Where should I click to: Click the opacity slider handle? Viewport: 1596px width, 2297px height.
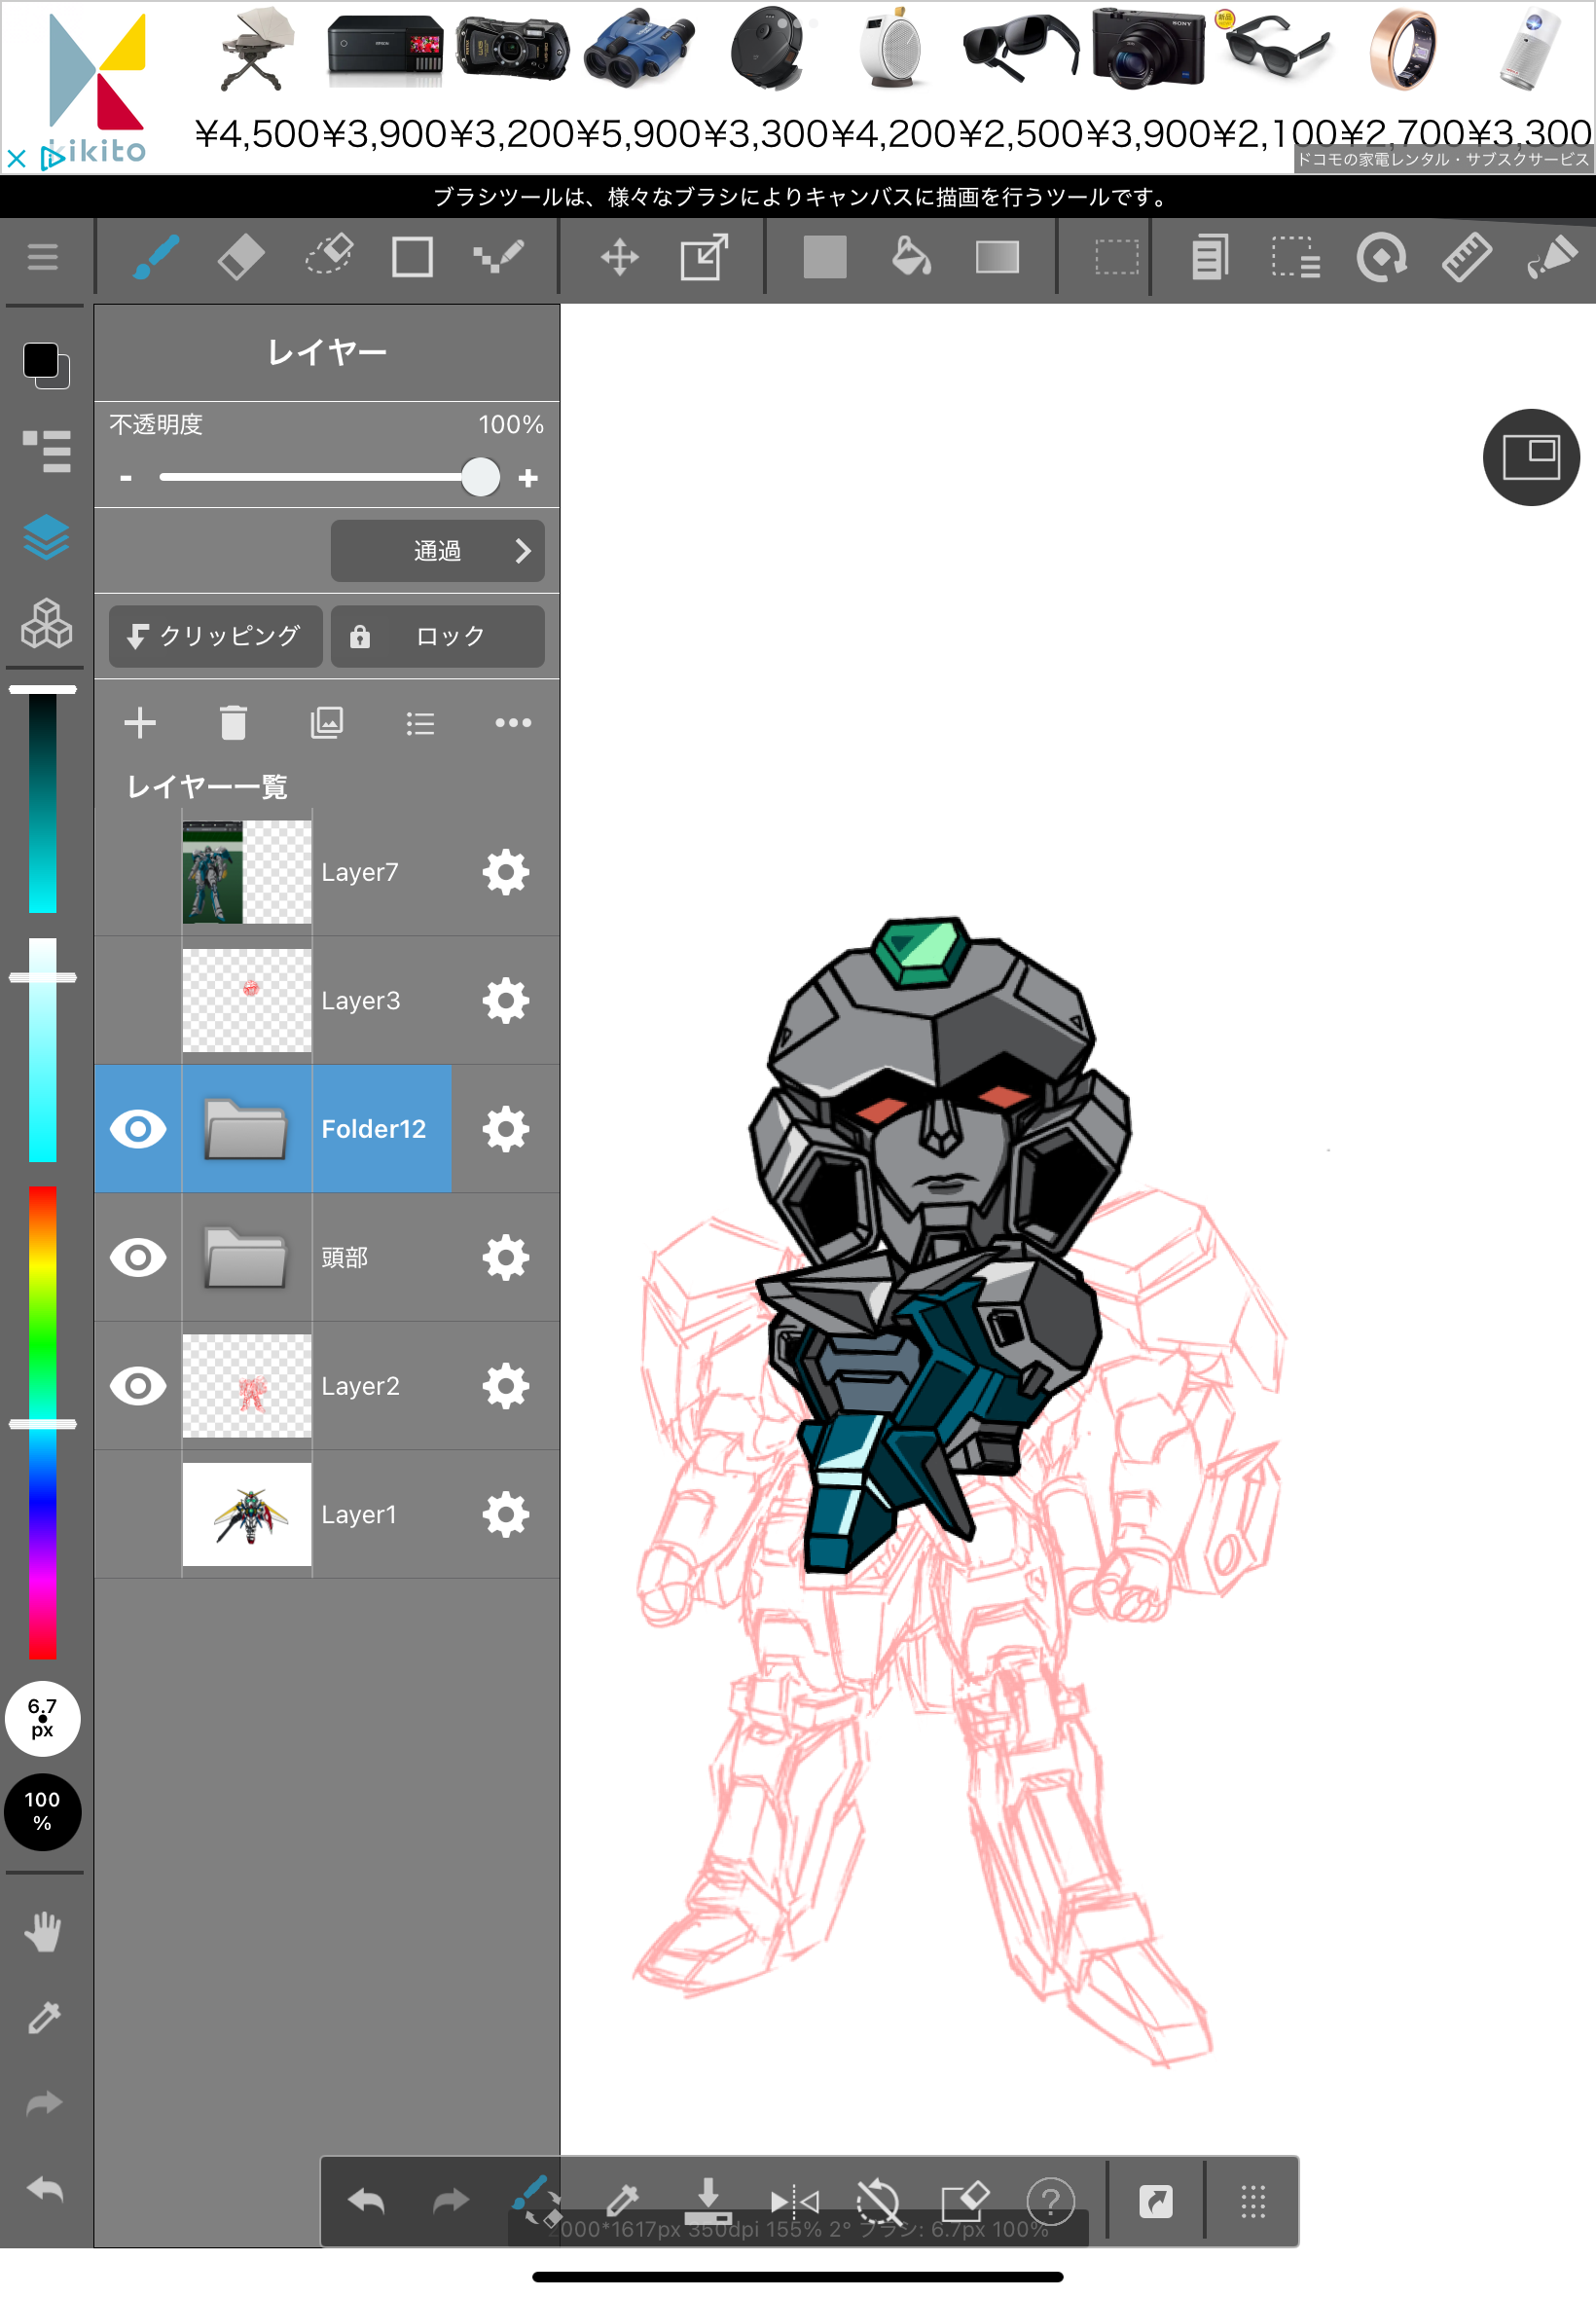click(x=480, y=478)
